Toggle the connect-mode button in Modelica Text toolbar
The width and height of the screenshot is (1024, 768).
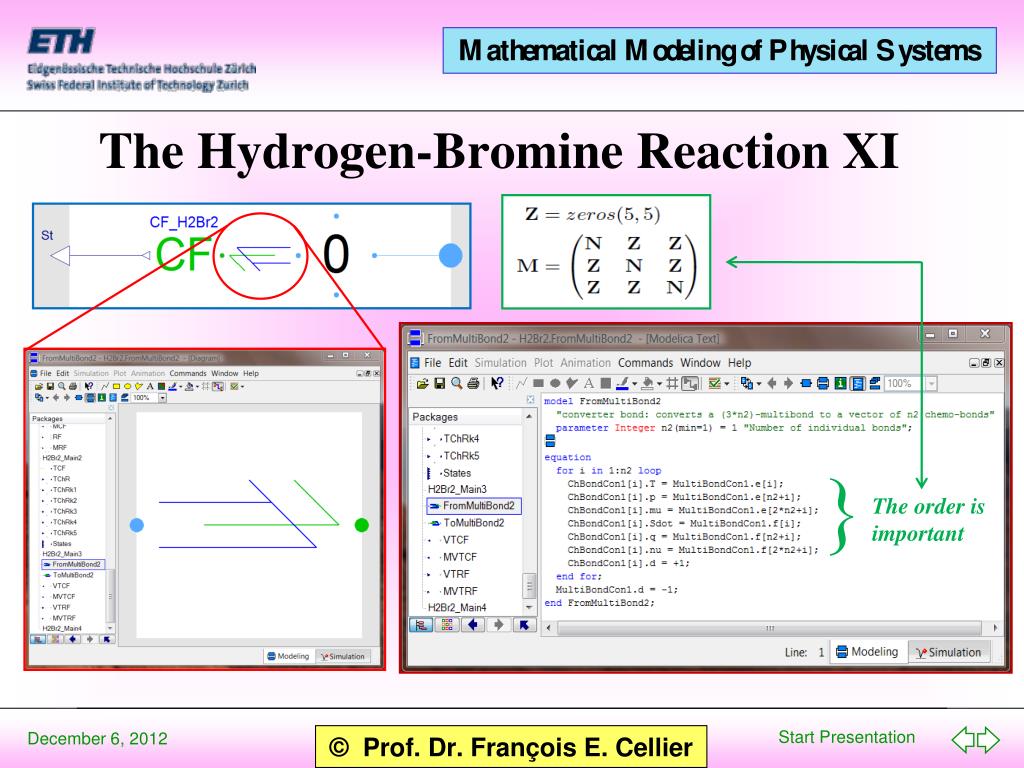(690, 383)
